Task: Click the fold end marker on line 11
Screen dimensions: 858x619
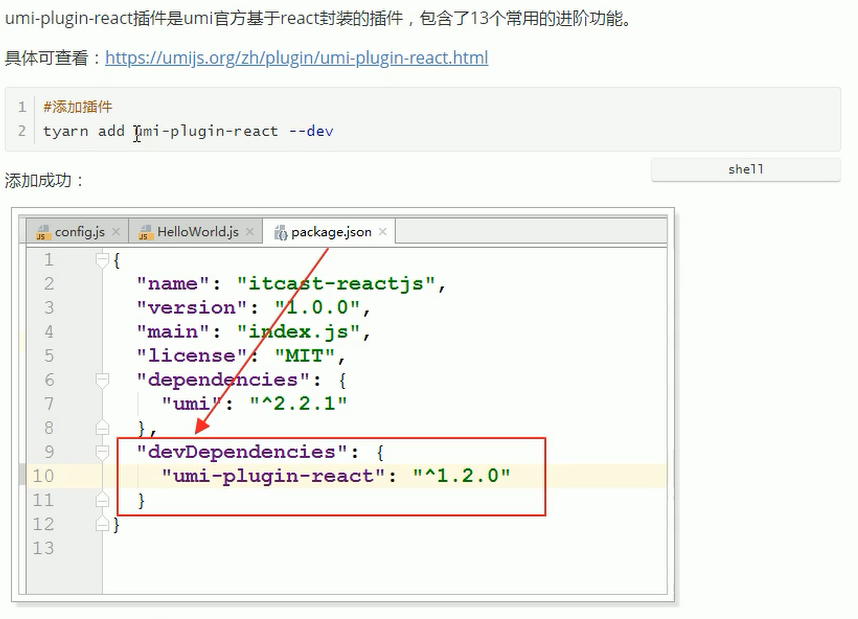Action: click(102, 500)
